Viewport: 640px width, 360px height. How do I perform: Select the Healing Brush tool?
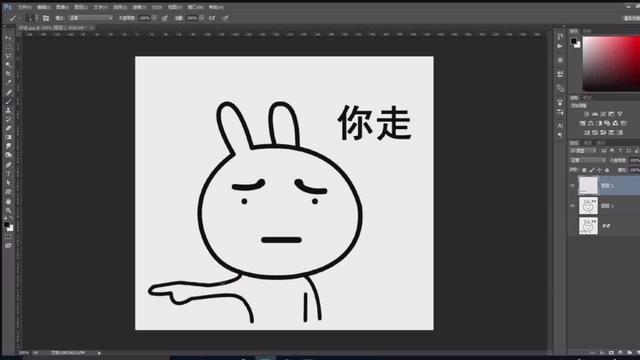(x=8, y=92)
